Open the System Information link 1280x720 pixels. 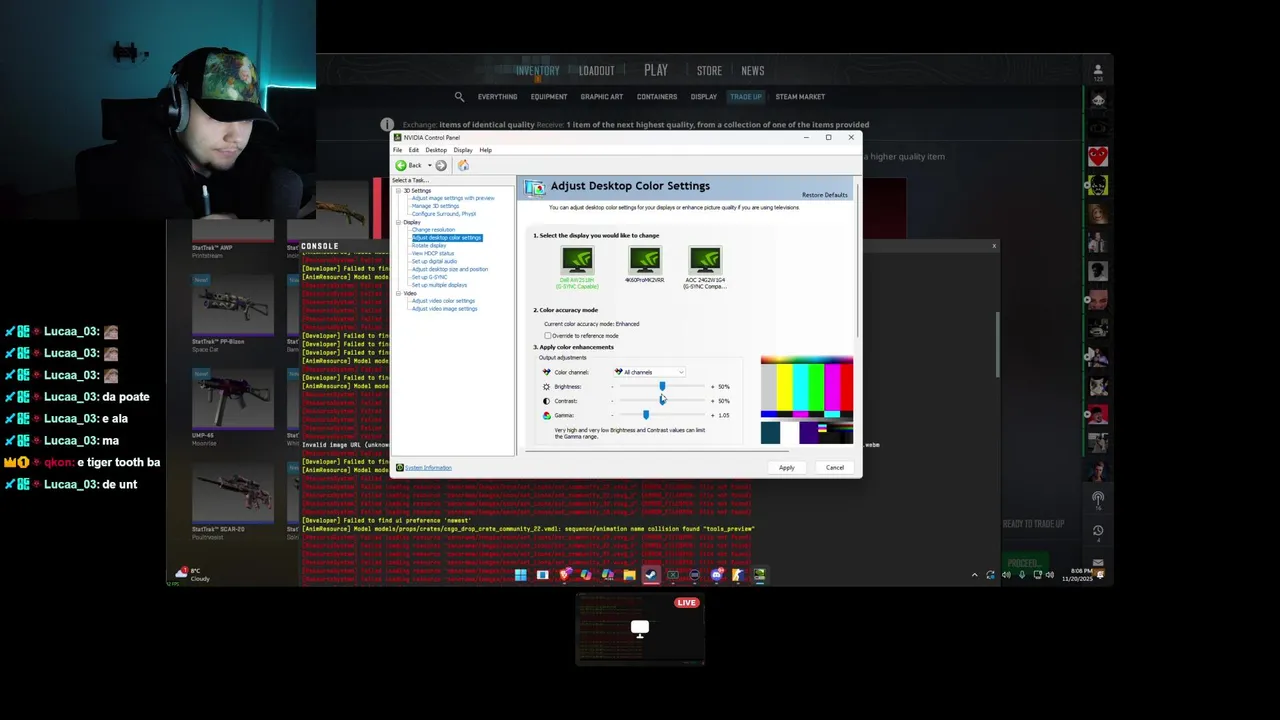click(x=428, y=467)
